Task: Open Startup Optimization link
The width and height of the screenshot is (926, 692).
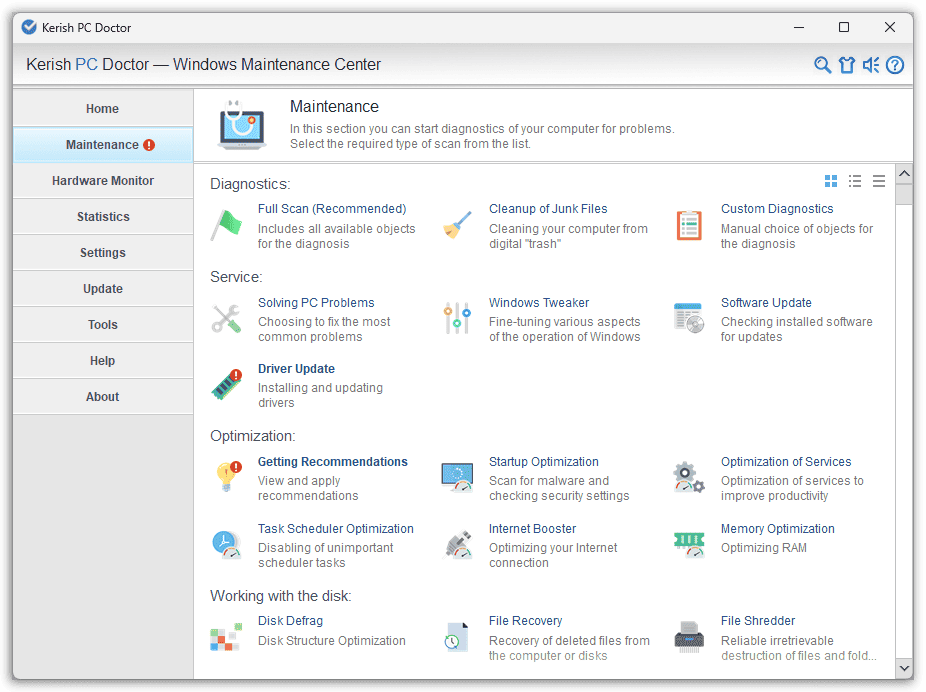Action: tap(543, 462)
